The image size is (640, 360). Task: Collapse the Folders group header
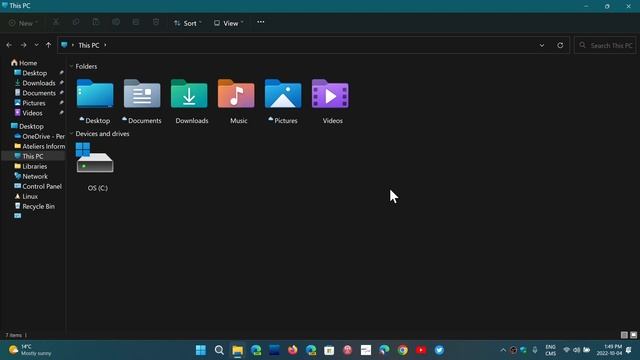click(x=71, y=66)
